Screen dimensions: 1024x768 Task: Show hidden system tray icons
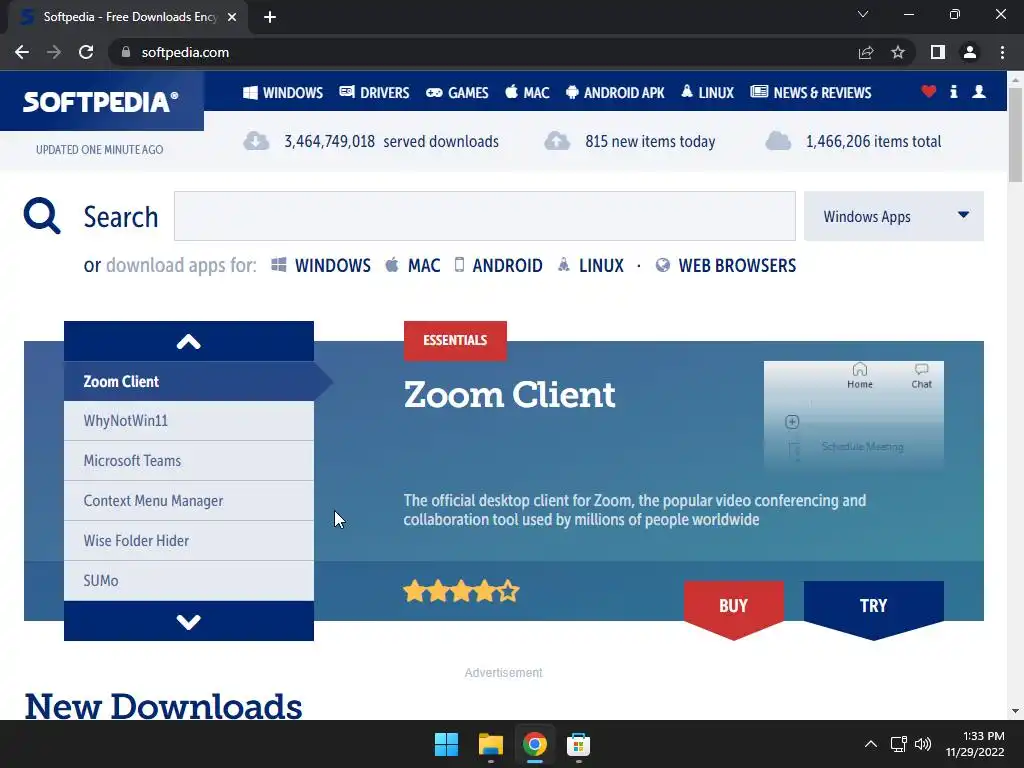(x=871, y=744)
